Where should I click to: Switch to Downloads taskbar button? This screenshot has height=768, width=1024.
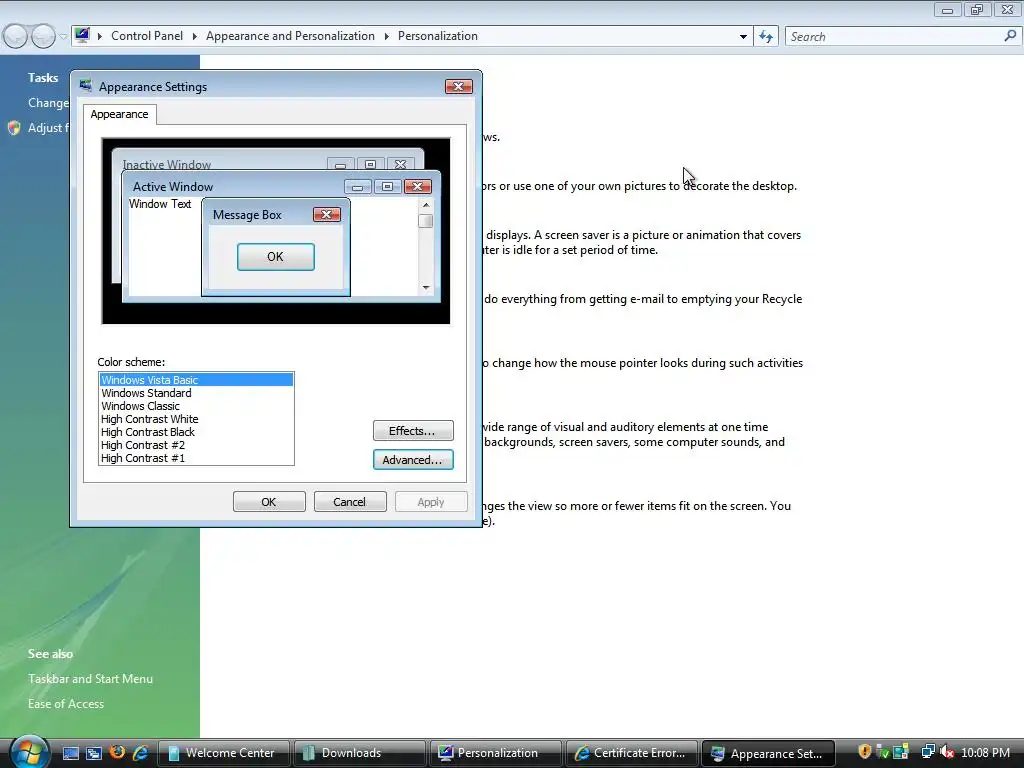pos(359,753)
